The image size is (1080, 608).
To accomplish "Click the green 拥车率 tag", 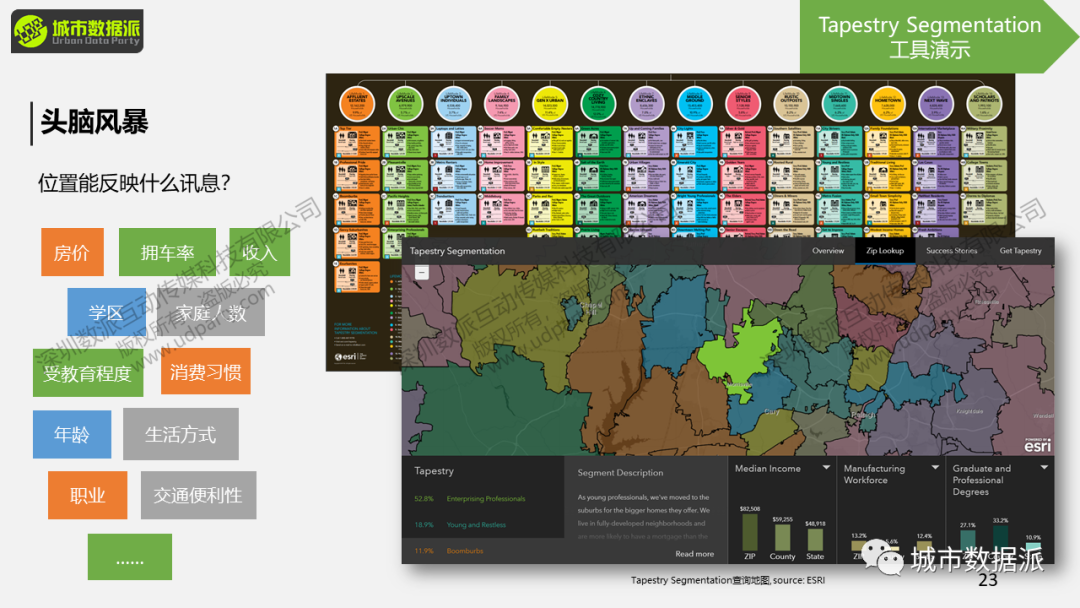I will point(167,252).
